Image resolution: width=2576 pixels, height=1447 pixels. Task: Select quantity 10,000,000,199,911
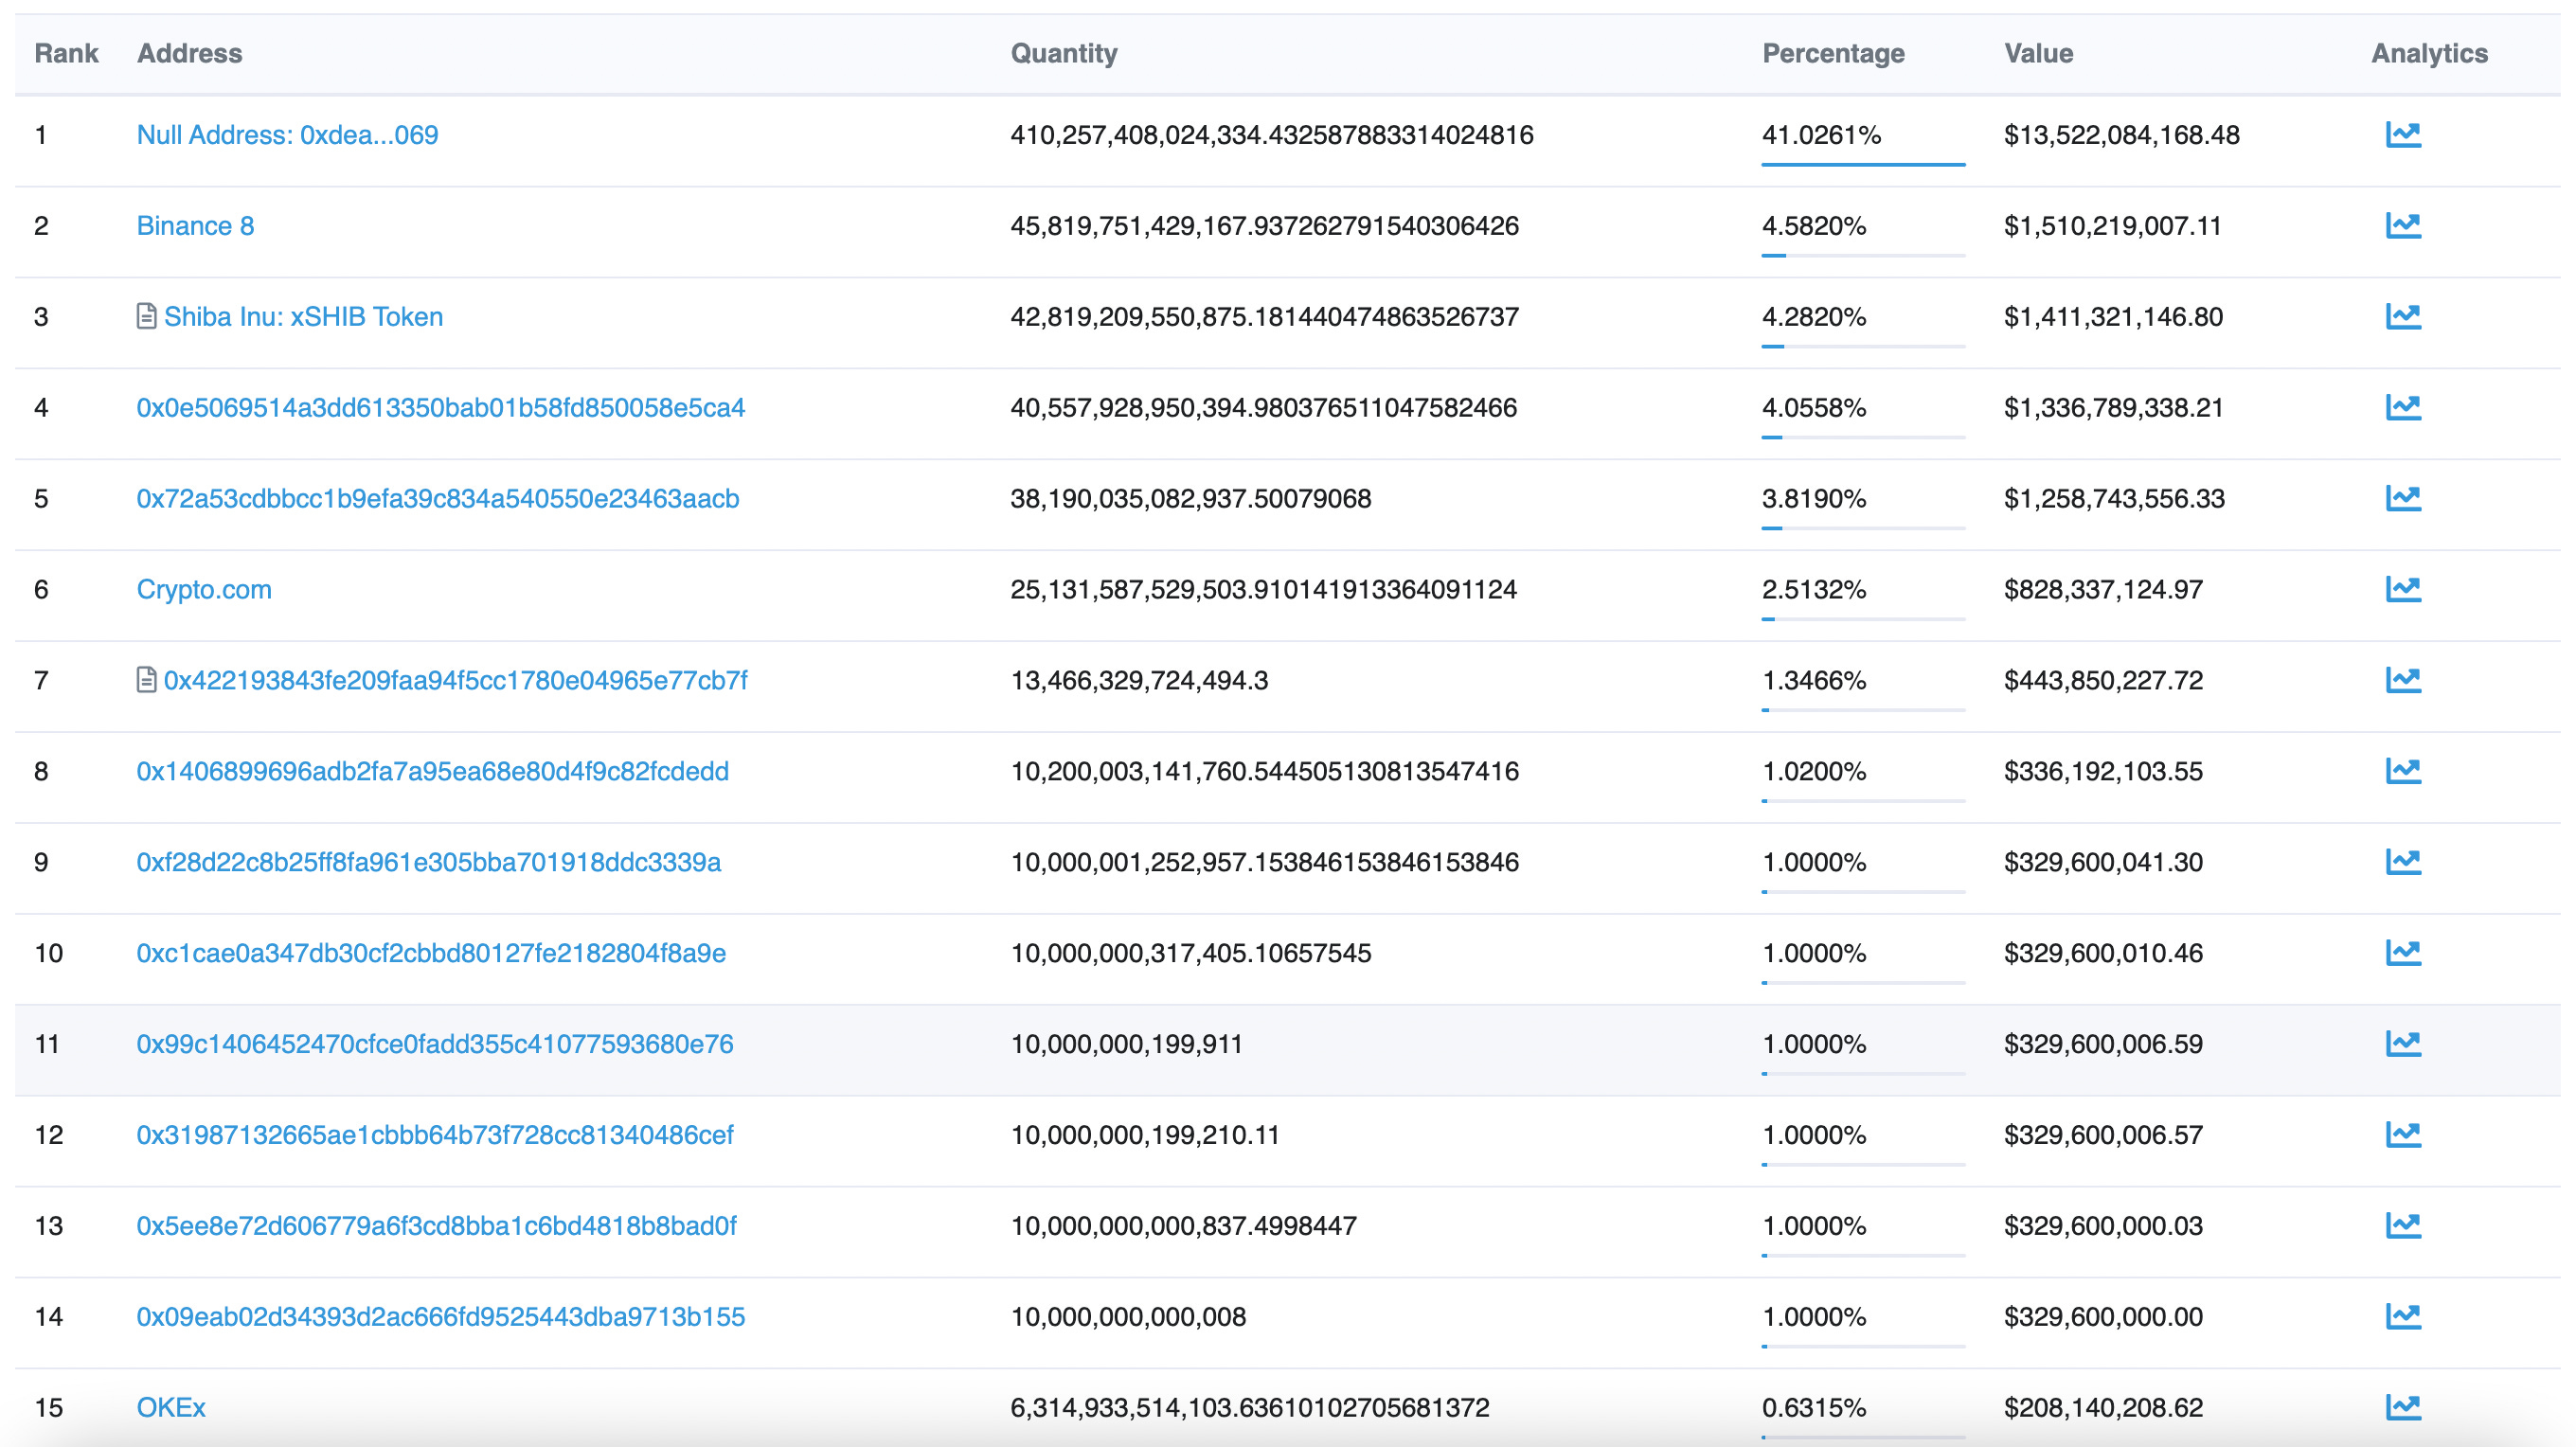click(x=1126, y=1045)
